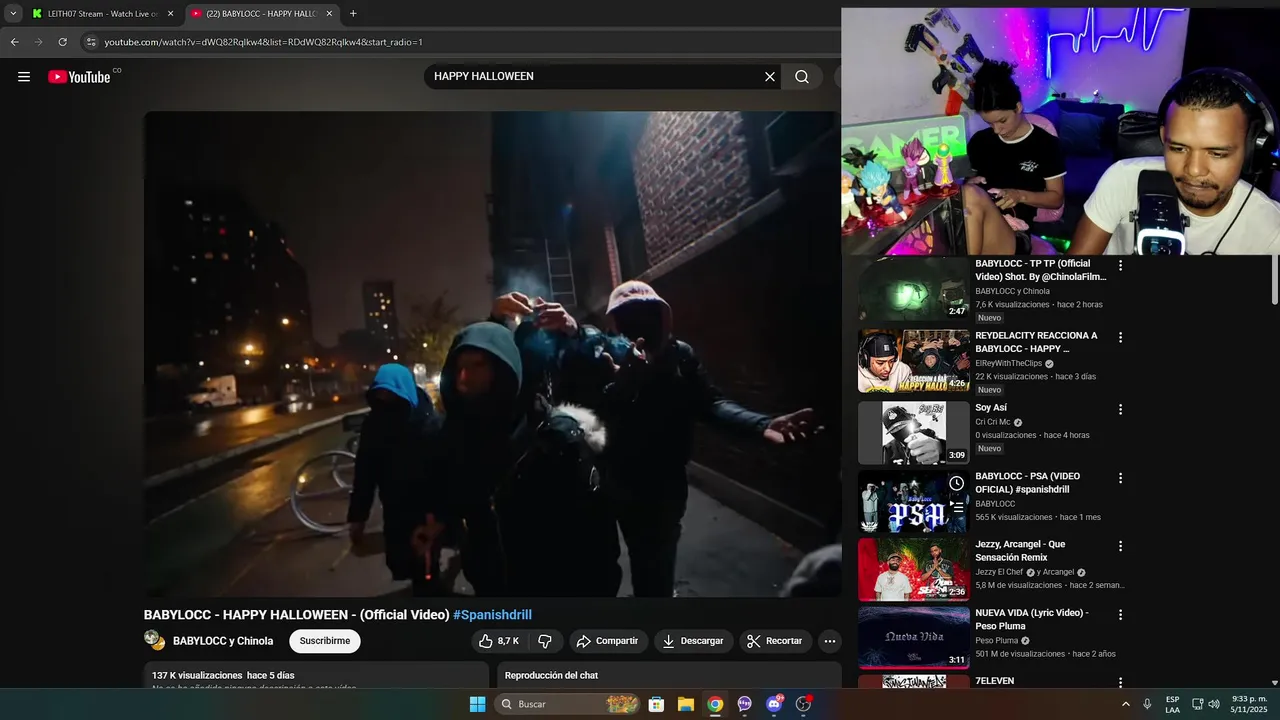Select the BABYLOCC - HAPPY HALLOWEEN browser tab
The image size is (1280, 720).
pos(262,14)
